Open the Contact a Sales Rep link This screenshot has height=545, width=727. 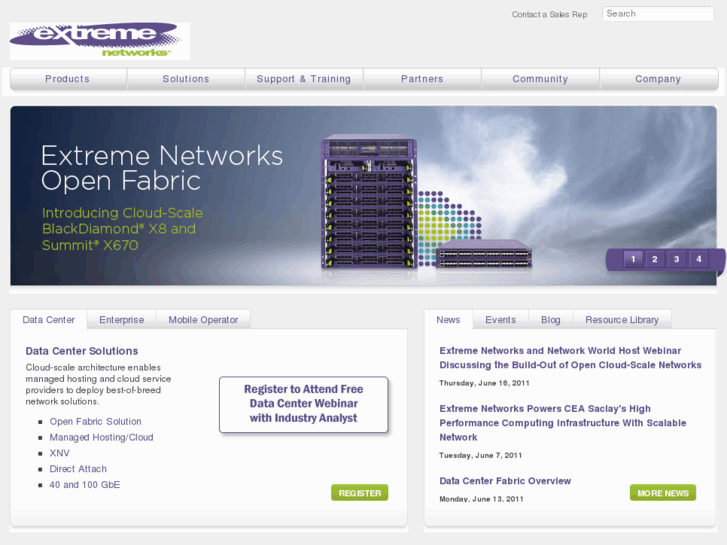pyautogui.click(x=549, y=14)
